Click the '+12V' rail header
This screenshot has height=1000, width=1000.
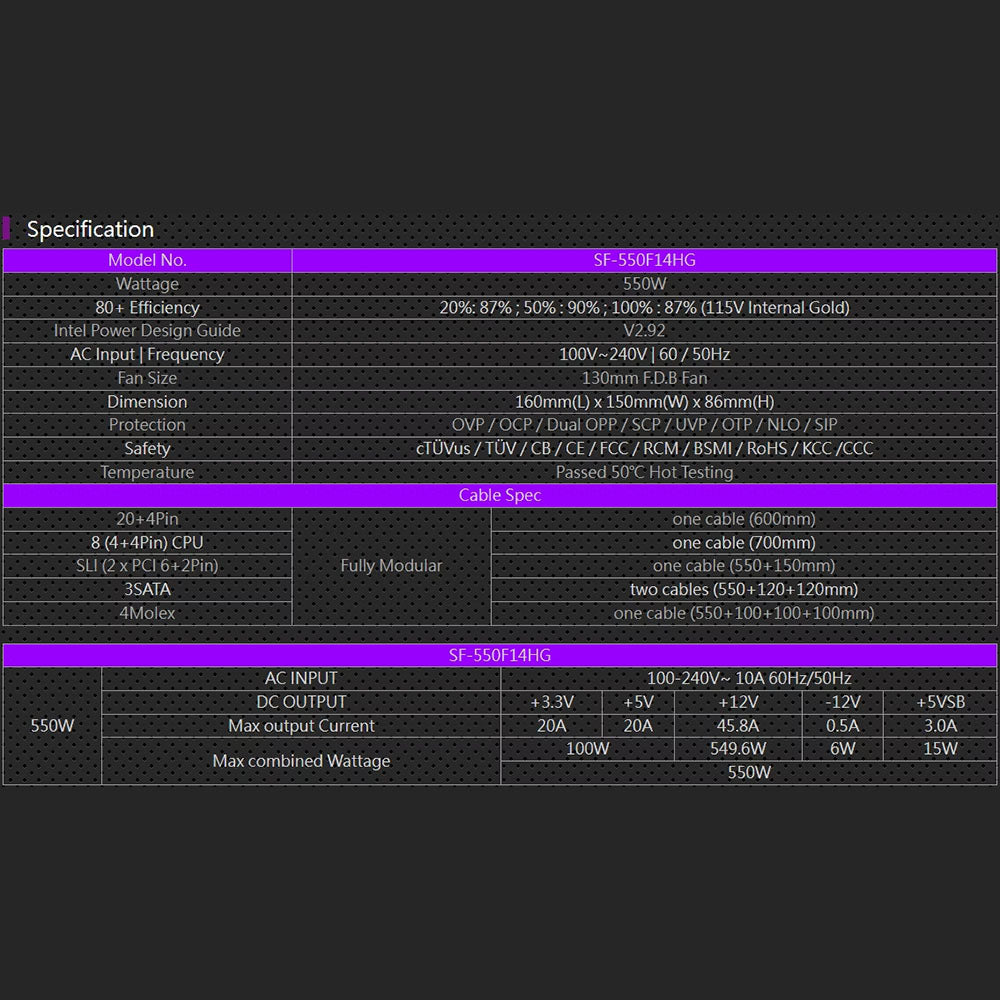pos(738,702)
